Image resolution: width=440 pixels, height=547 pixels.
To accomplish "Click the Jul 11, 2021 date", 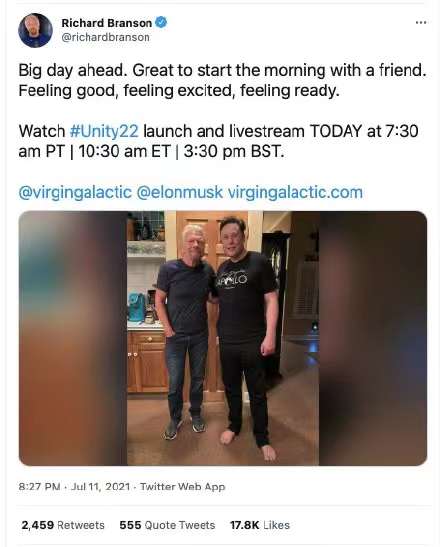I will [x=100, y=487].
